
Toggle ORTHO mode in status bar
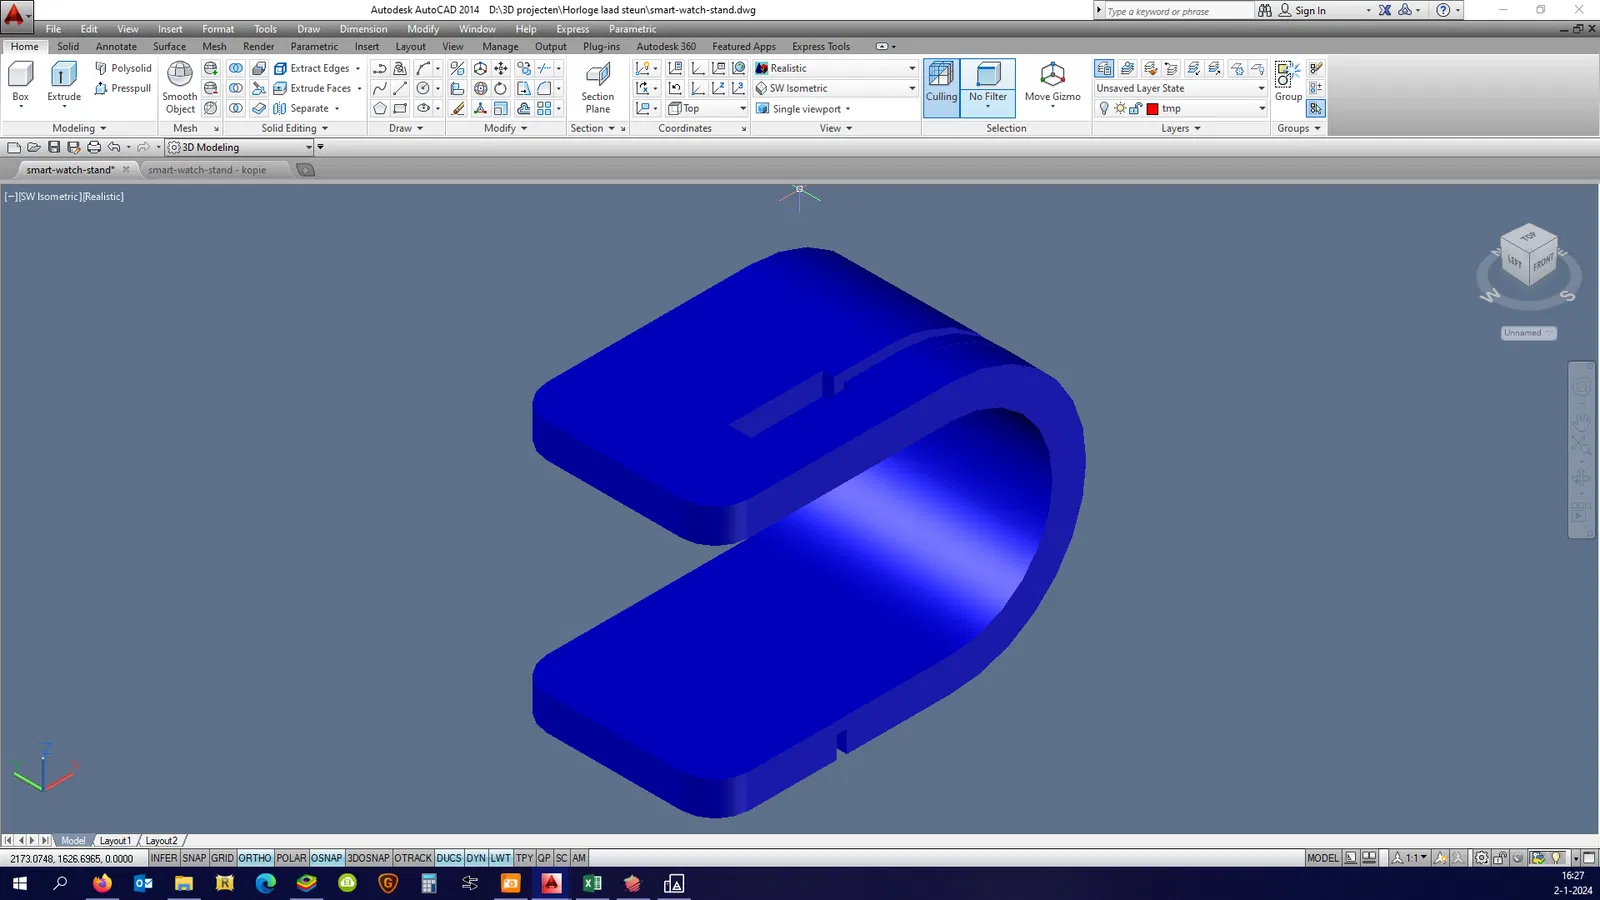(x=255, y=858)
